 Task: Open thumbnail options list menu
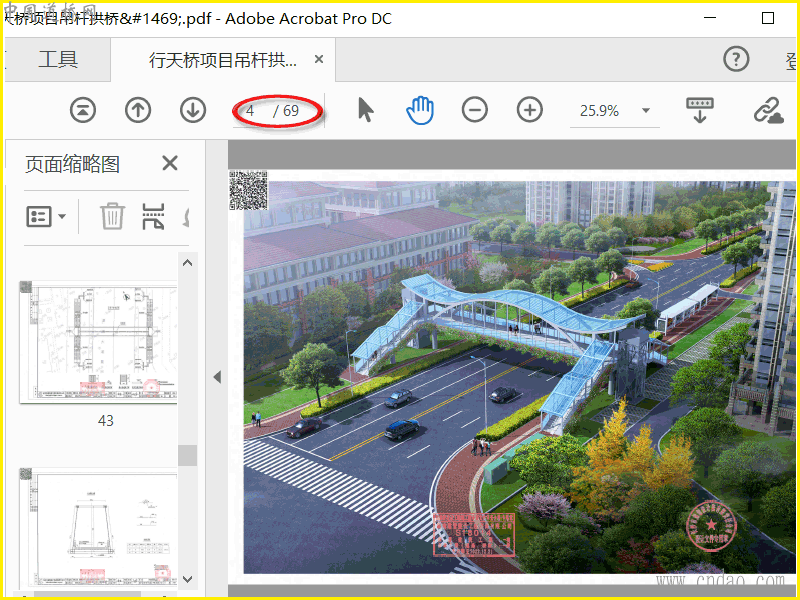[x=46, y=216]
